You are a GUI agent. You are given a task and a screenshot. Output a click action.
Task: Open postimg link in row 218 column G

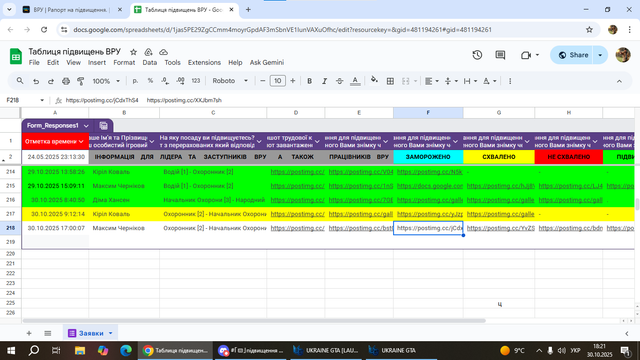coord(500,228)
